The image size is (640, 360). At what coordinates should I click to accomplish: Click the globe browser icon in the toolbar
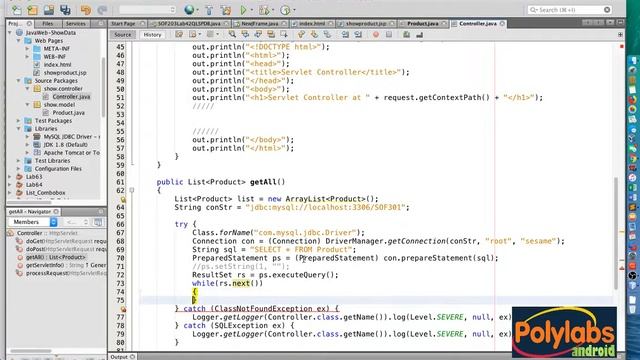(189, 10)
